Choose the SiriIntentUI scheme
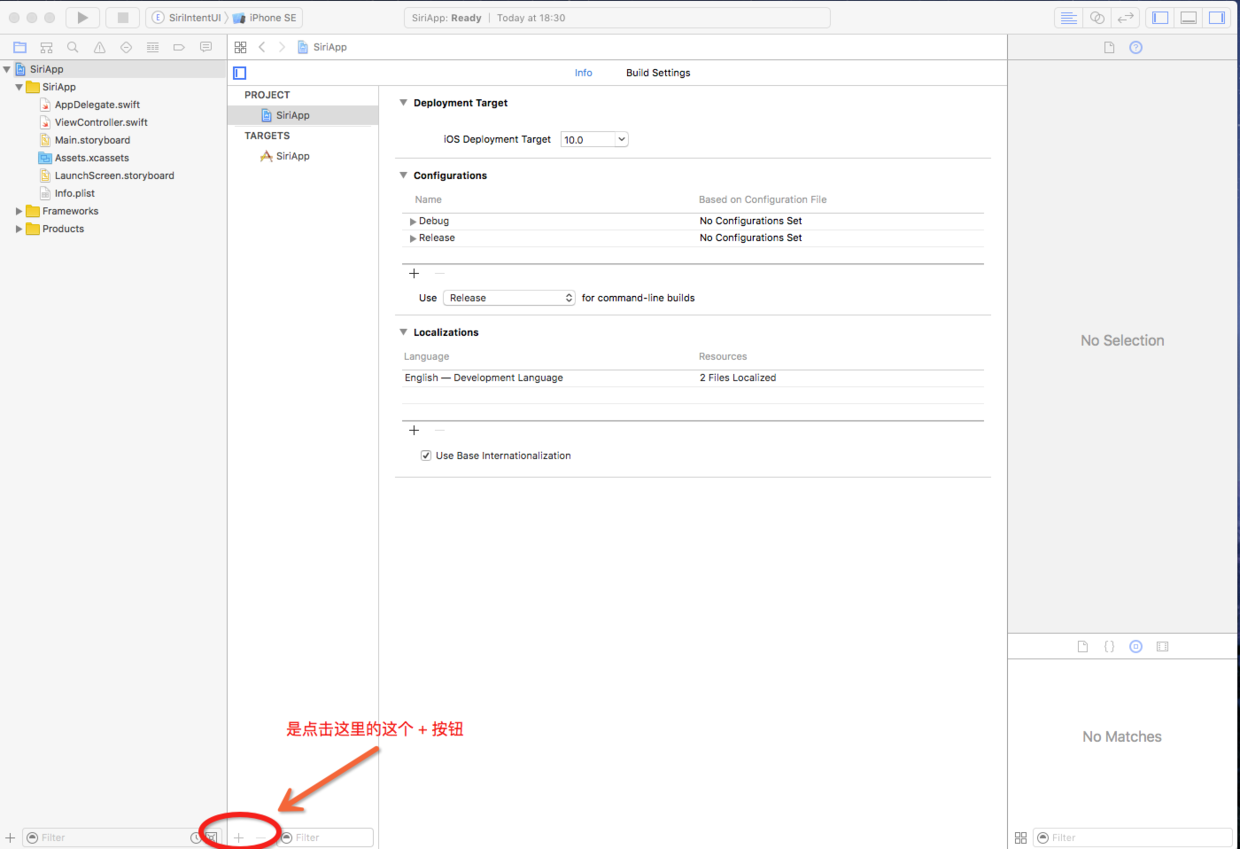 [x=187, y=18]
